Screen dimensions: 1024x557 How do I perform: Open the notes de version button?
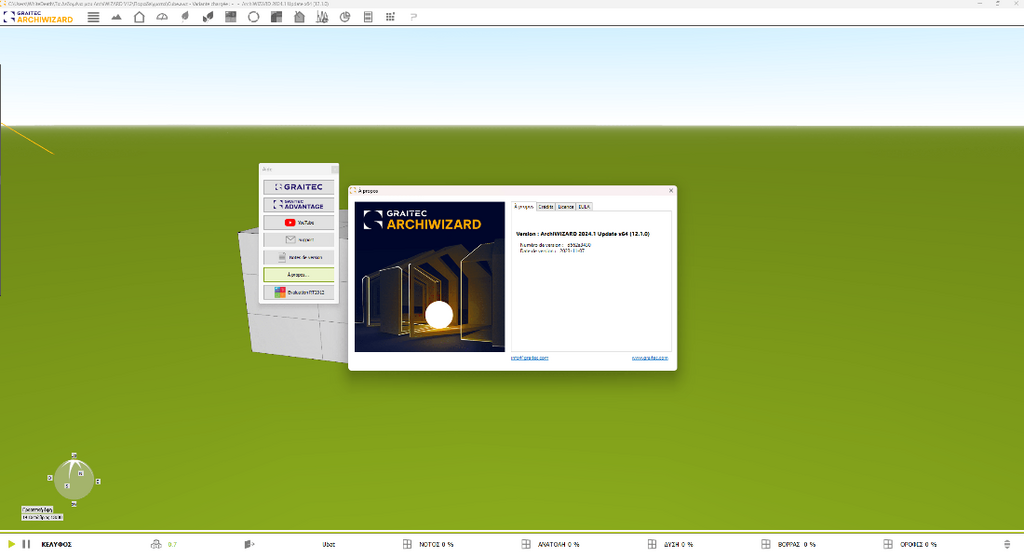click(299, 257)
